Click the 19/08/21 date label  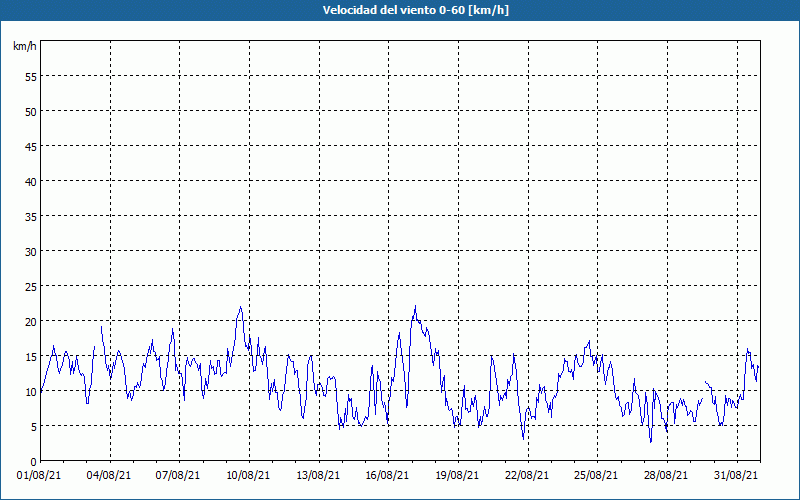pyautogui.click(x=457, y=475)
